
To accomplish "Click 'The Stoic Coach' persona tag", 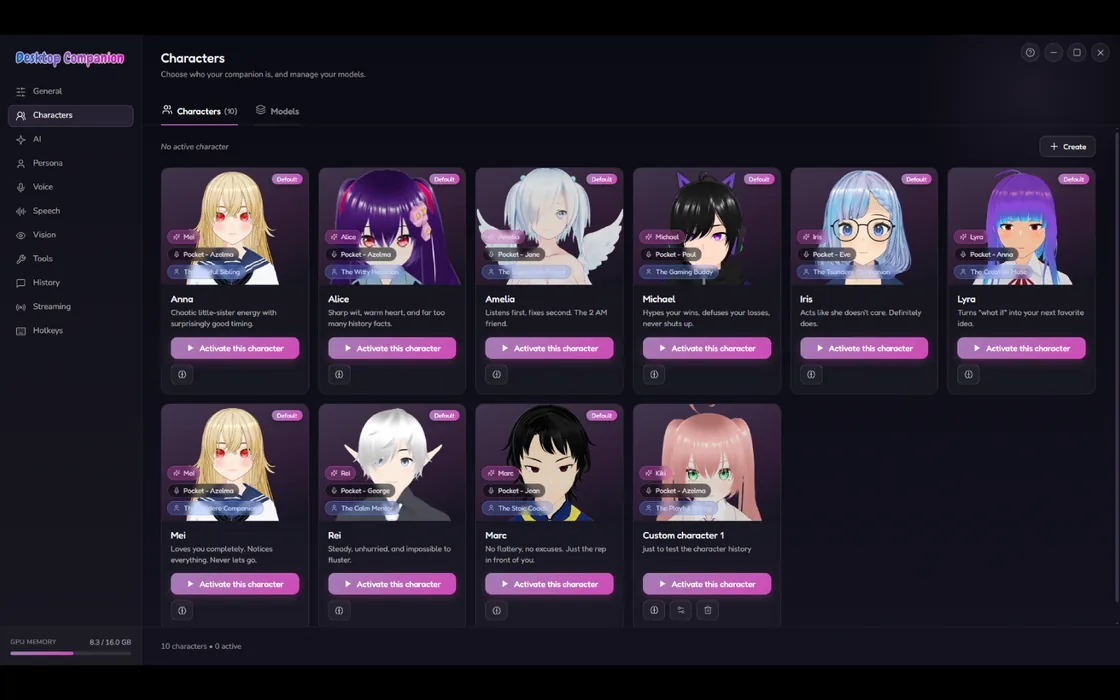I will 517,509.
